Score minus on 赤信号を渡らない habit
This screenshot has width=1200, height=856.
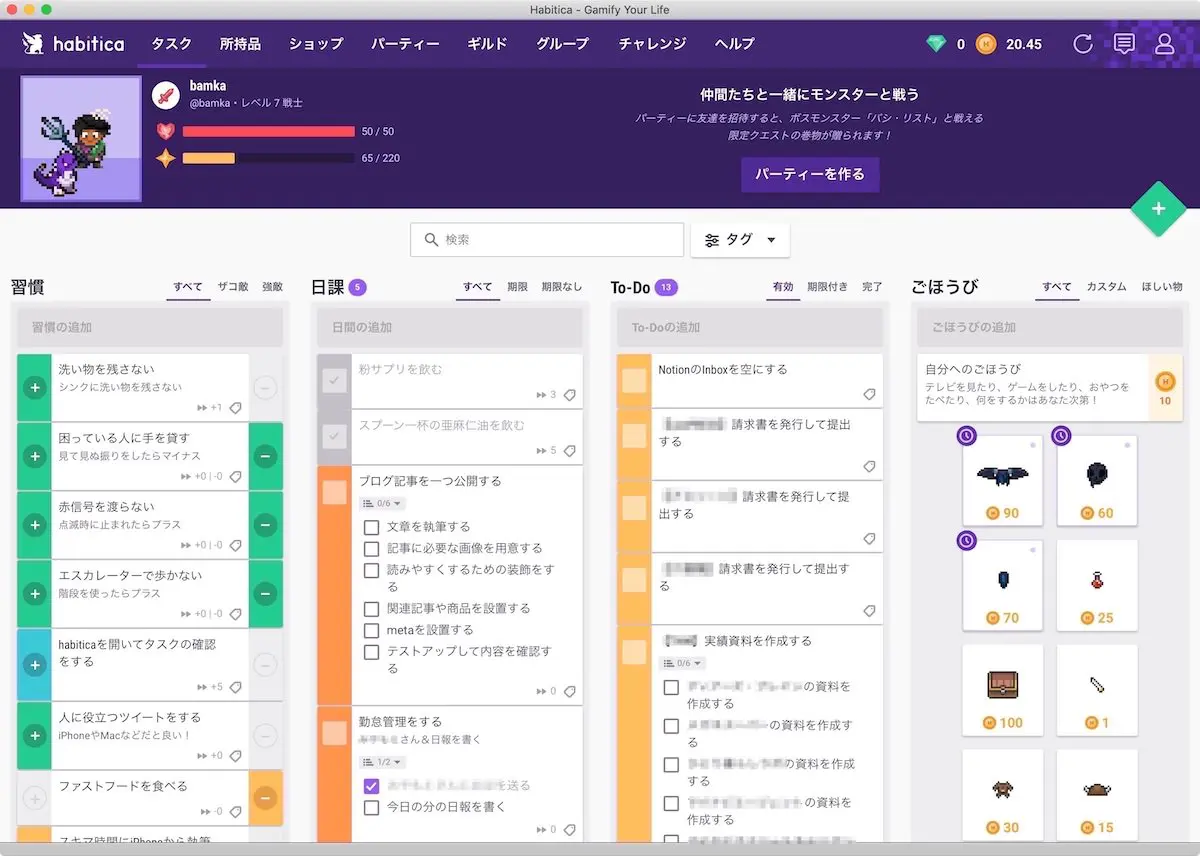coord(265,525)
